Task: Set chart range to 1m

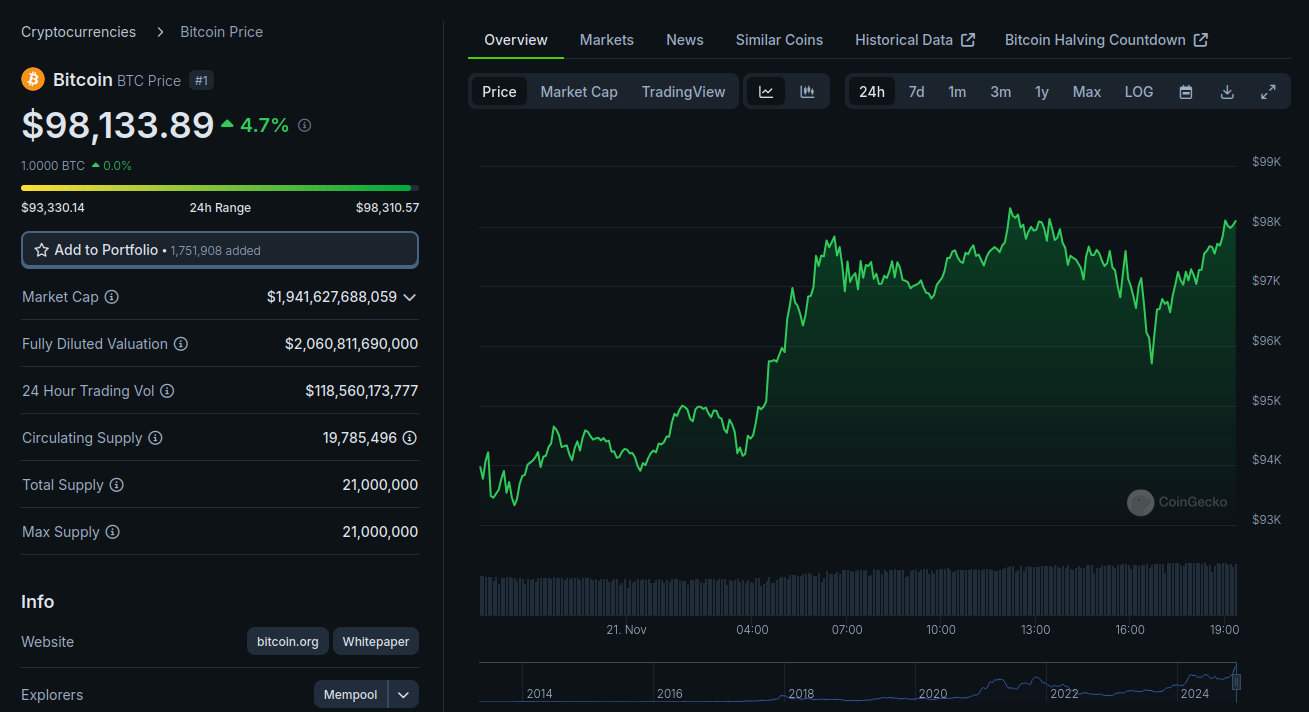Action: pos(957,92)
